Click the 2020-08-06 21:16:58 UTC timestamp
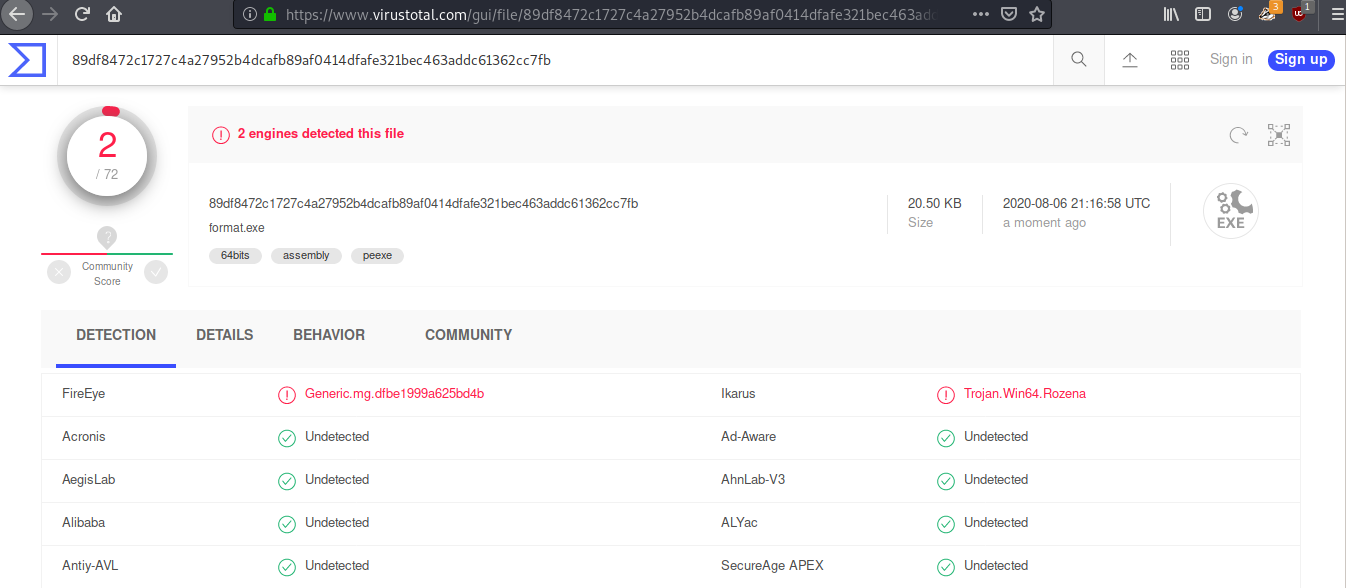The width and height of the screenshot is (1346, 588). [x=1077, y=203]
